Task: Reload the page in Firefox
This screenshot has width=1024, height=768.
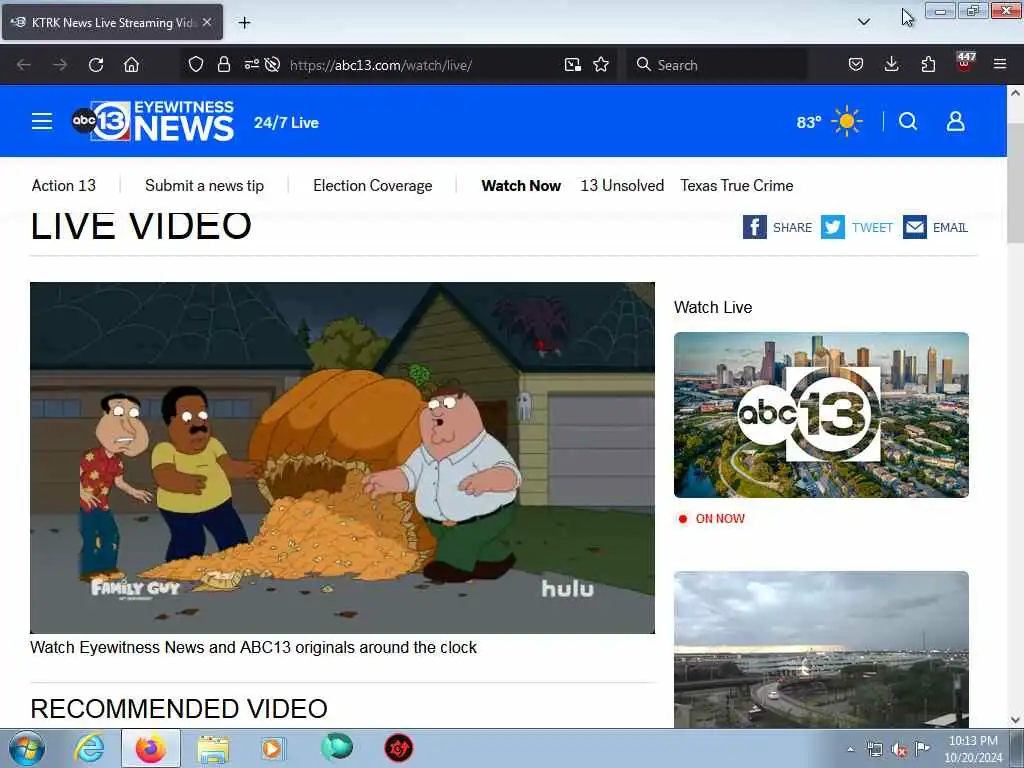Action: tap(96, 65)
